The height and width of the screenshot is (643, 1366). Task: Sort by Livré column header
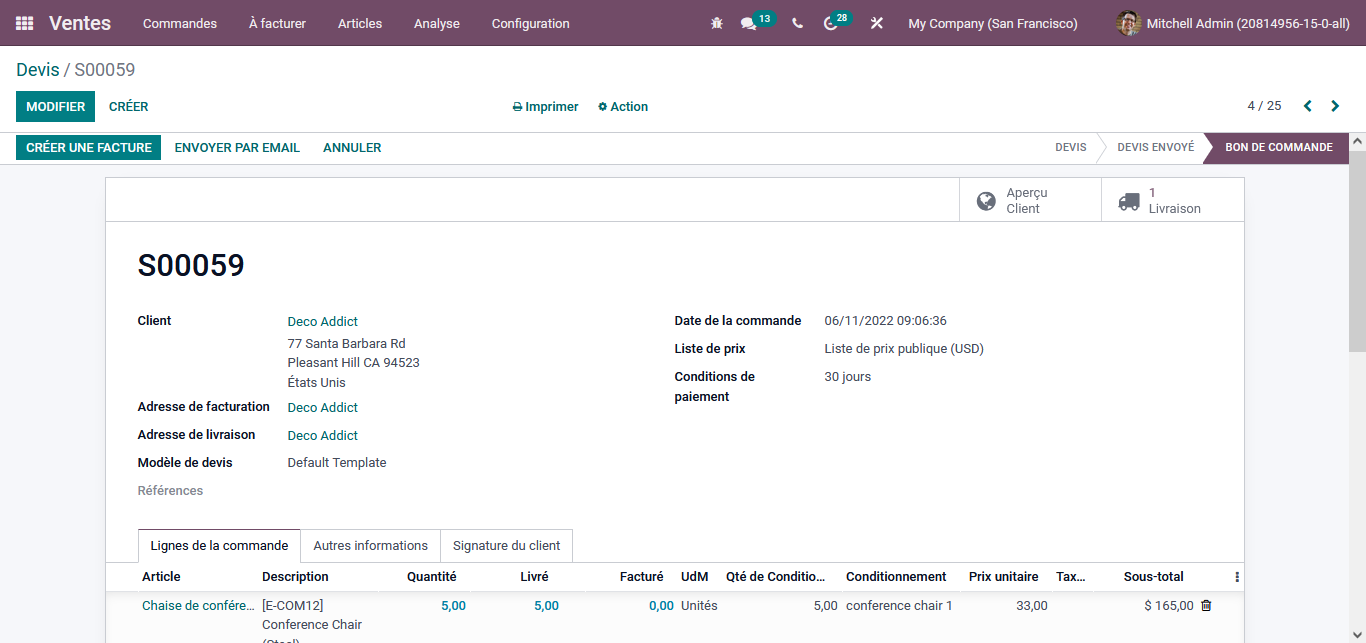pyautogui.click(x=534, y=577)
